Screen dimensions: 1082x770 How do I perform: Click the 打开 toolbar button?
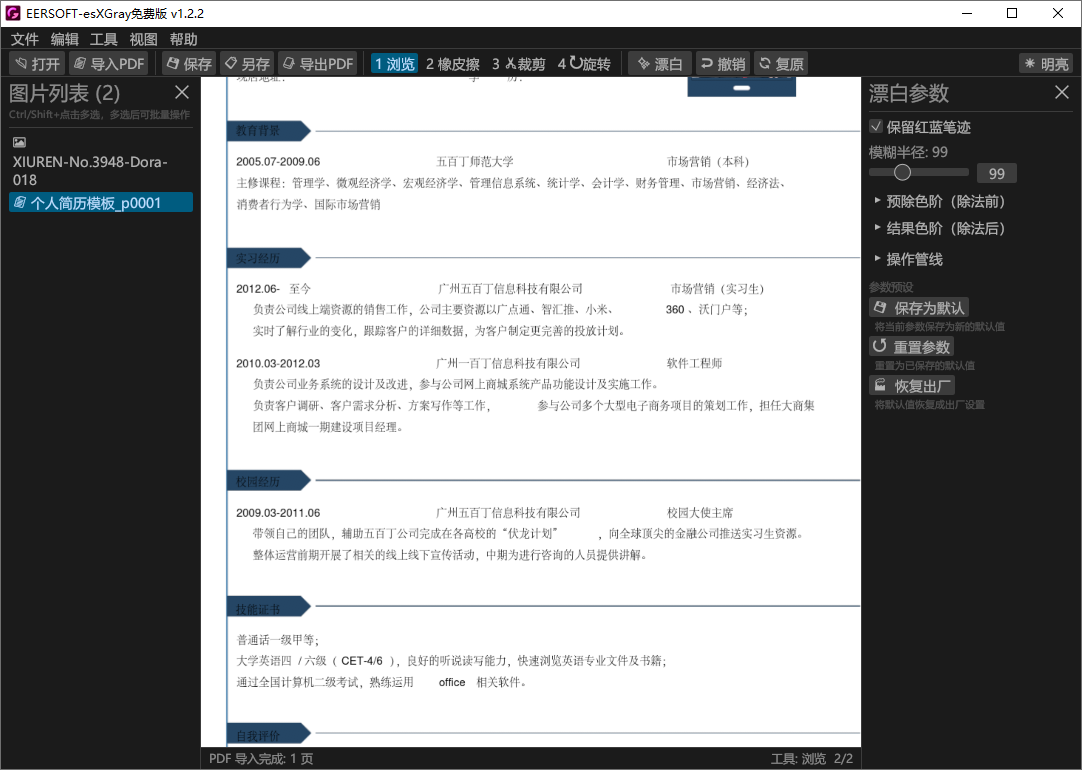click(x=37, y=64)
